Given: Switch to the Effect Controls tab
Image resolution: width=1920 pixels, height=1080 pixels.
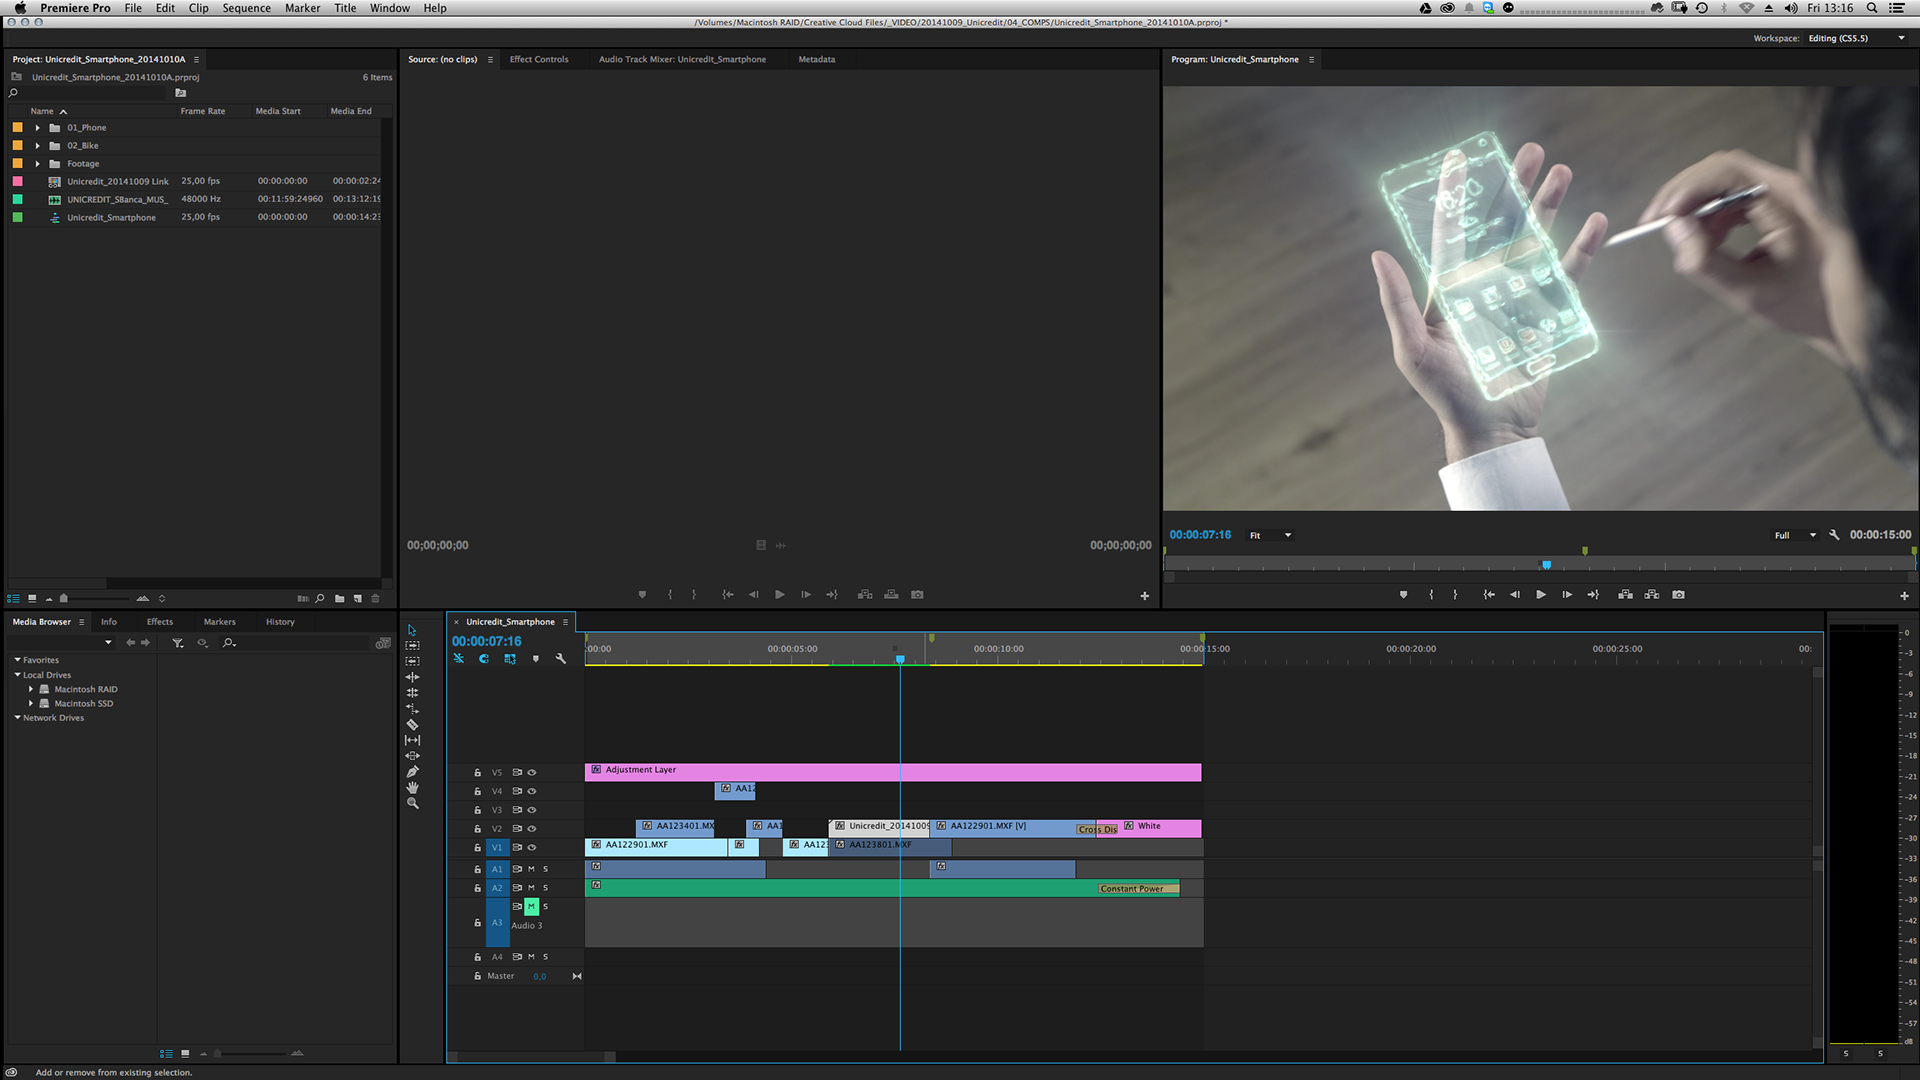Looking at the screenshot, I should (538, 59).
